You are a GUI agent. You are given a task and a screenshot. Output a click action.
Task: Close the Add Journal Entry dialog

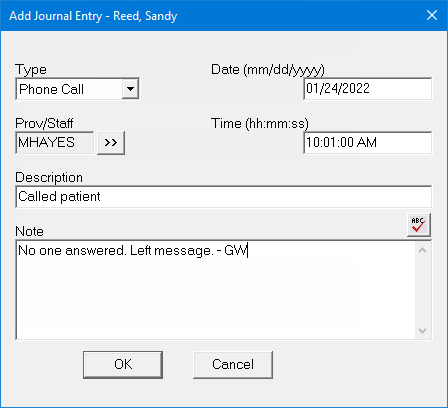click(x=432, y=15)
